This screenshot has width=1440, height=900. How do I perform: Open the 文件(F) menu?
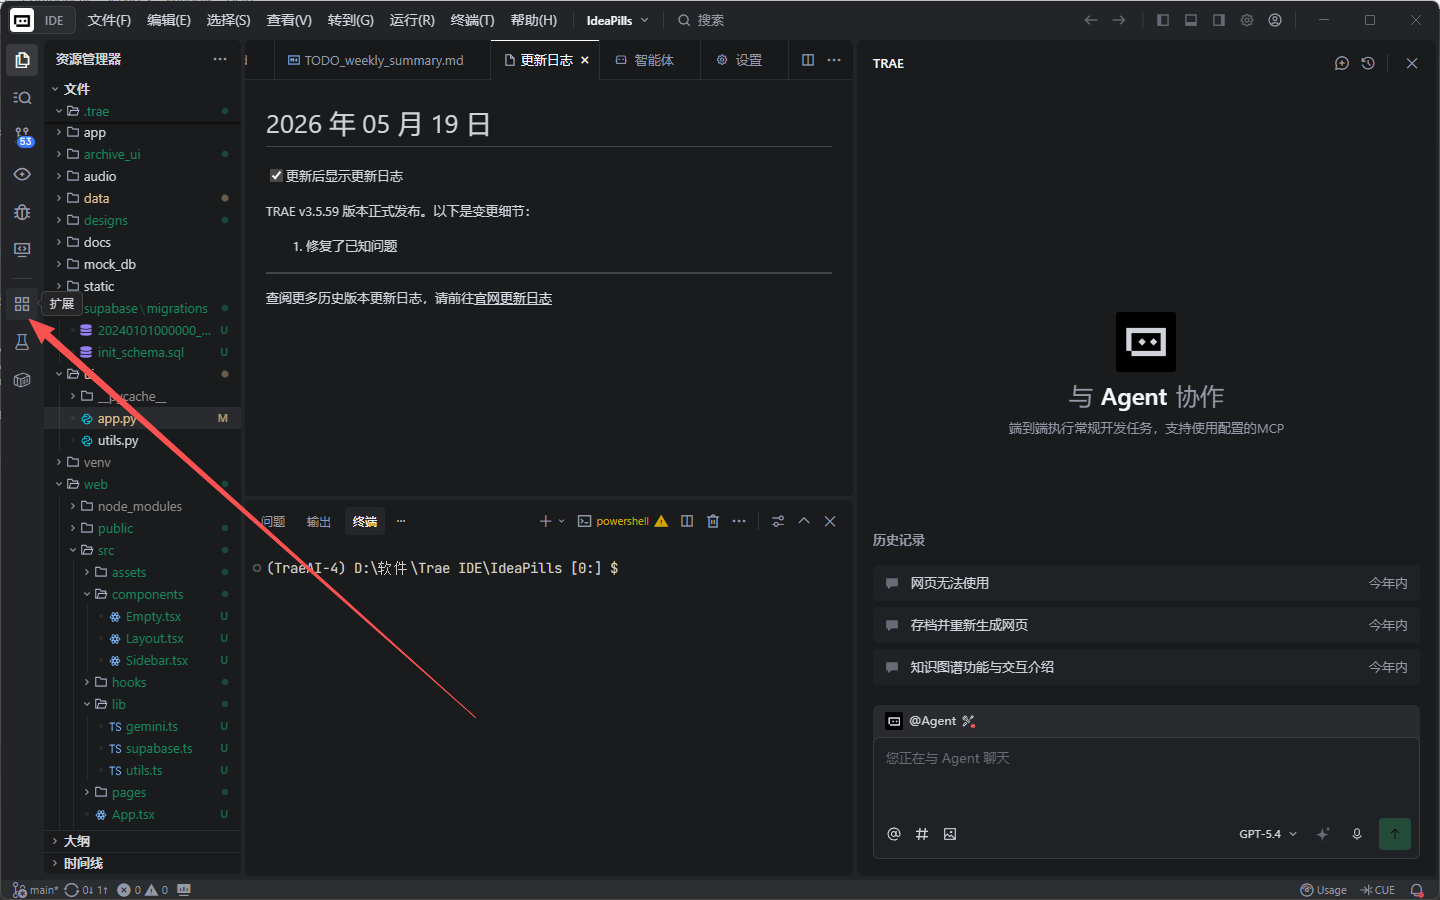coord(109,20)
